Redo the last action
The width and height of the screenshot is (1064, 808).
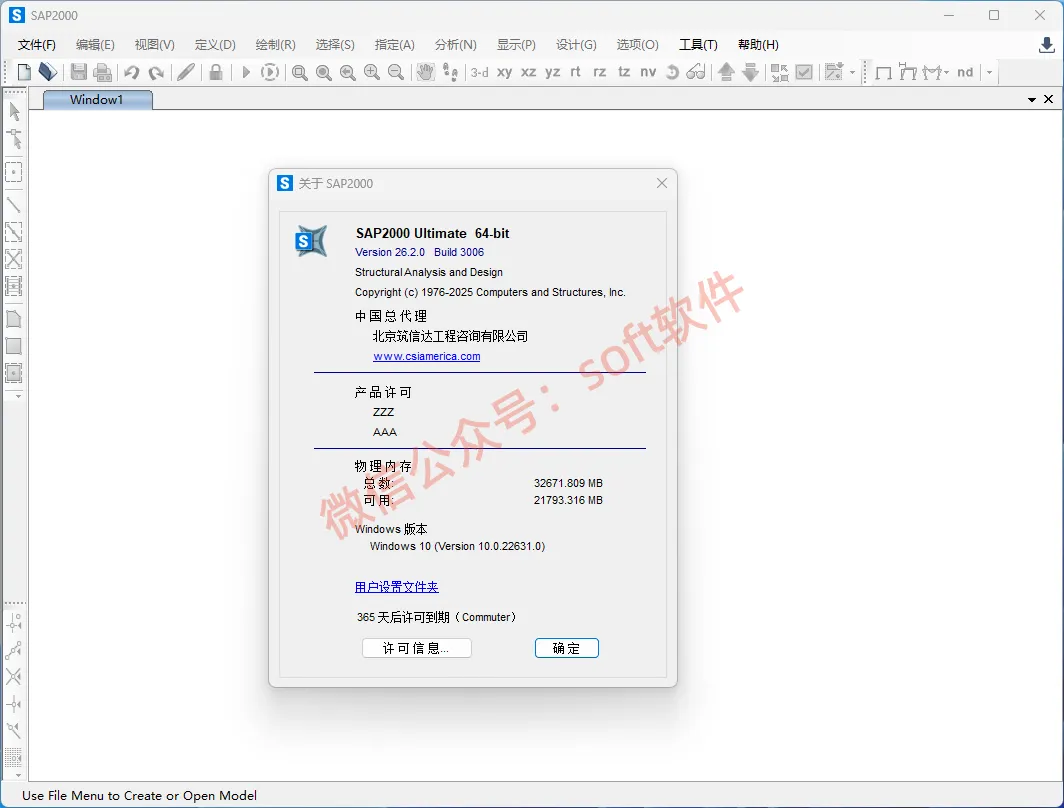point(156,72)
